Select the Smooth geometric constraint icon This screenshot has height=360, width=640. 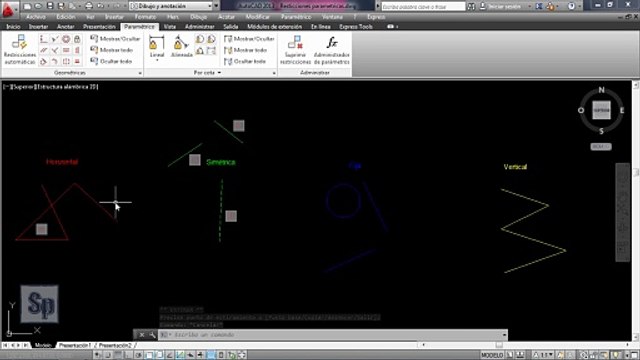click(x=55, y=62)
